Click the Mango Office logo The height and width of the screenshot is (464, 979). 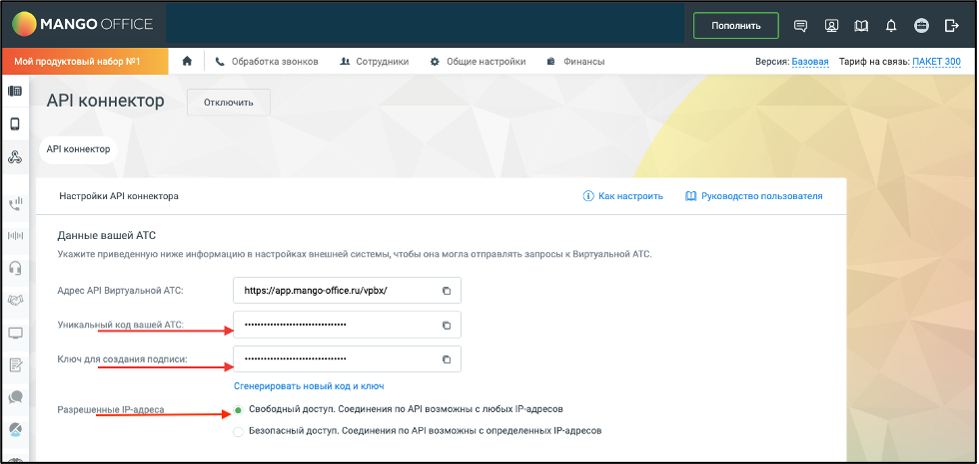(82, 24)
